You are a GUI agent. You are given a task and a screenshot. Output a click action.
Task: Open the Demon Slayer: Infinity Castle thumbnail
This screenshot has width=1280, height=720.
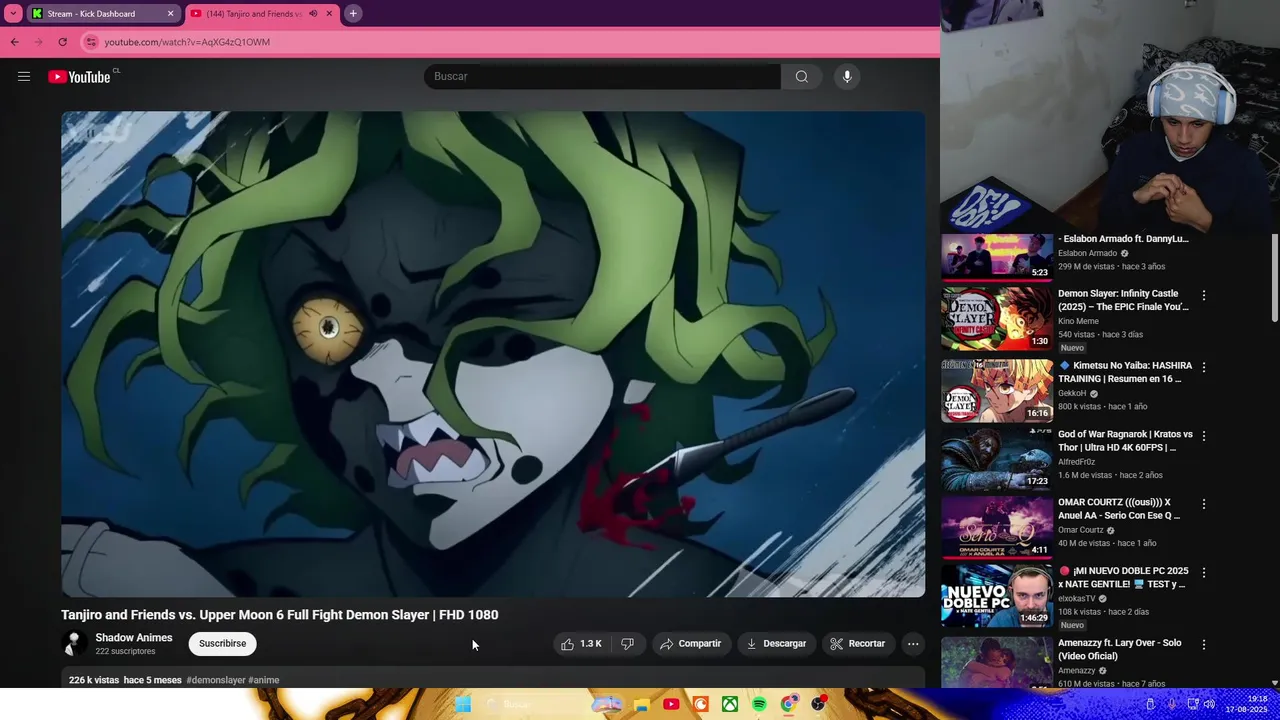pyautogui.click(x=997, y=319)
